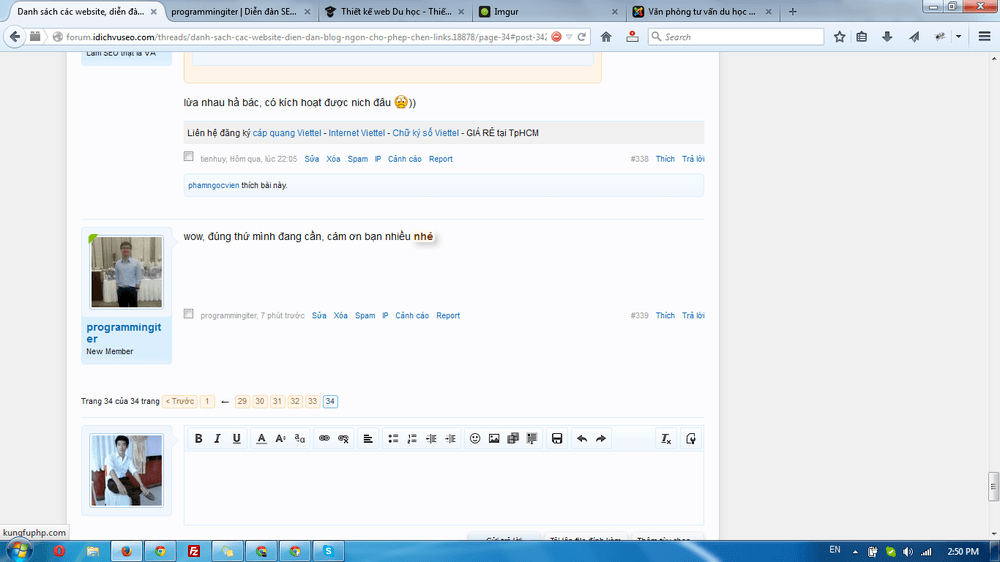Open the bookmarks star icon
Viewport: 1000px width, 562px height.
click(839, 37)
